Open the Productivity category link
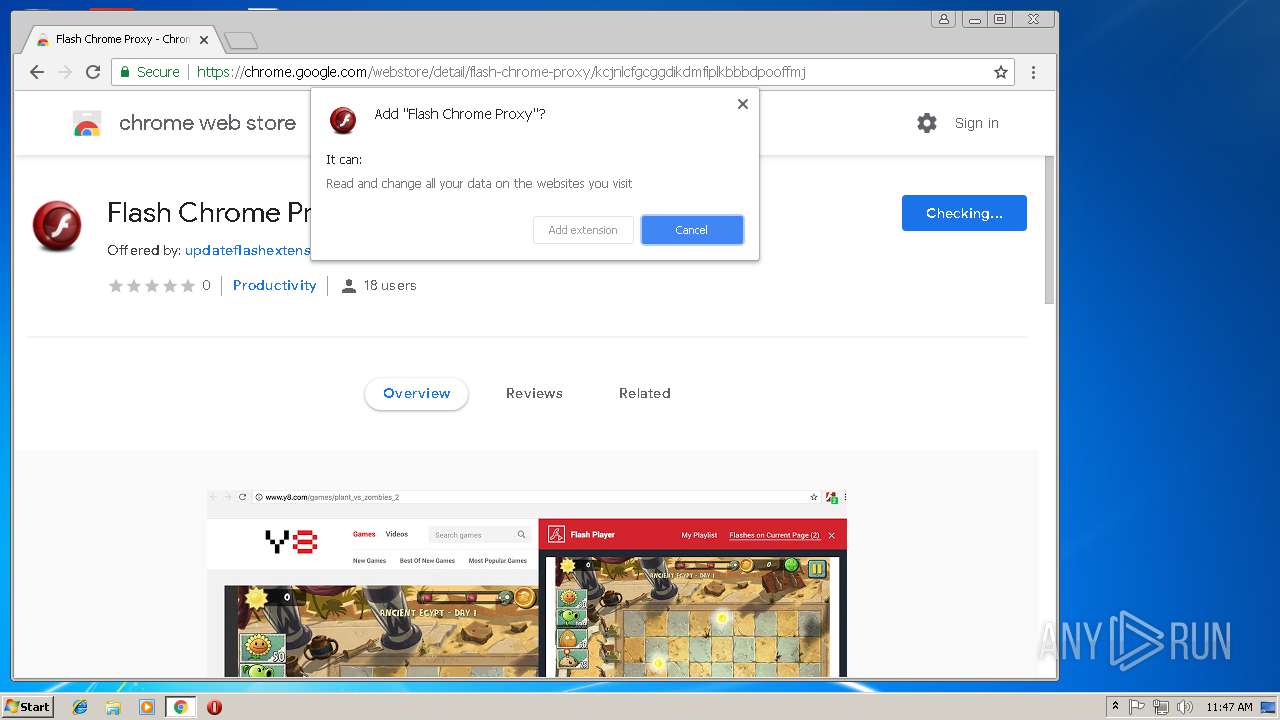 pos(274,285)
